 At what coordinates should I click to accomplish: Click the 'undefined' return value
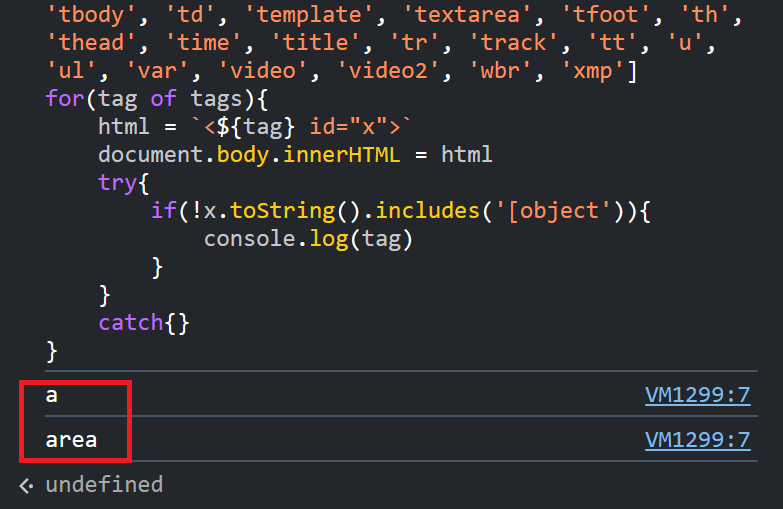point(104,485)
